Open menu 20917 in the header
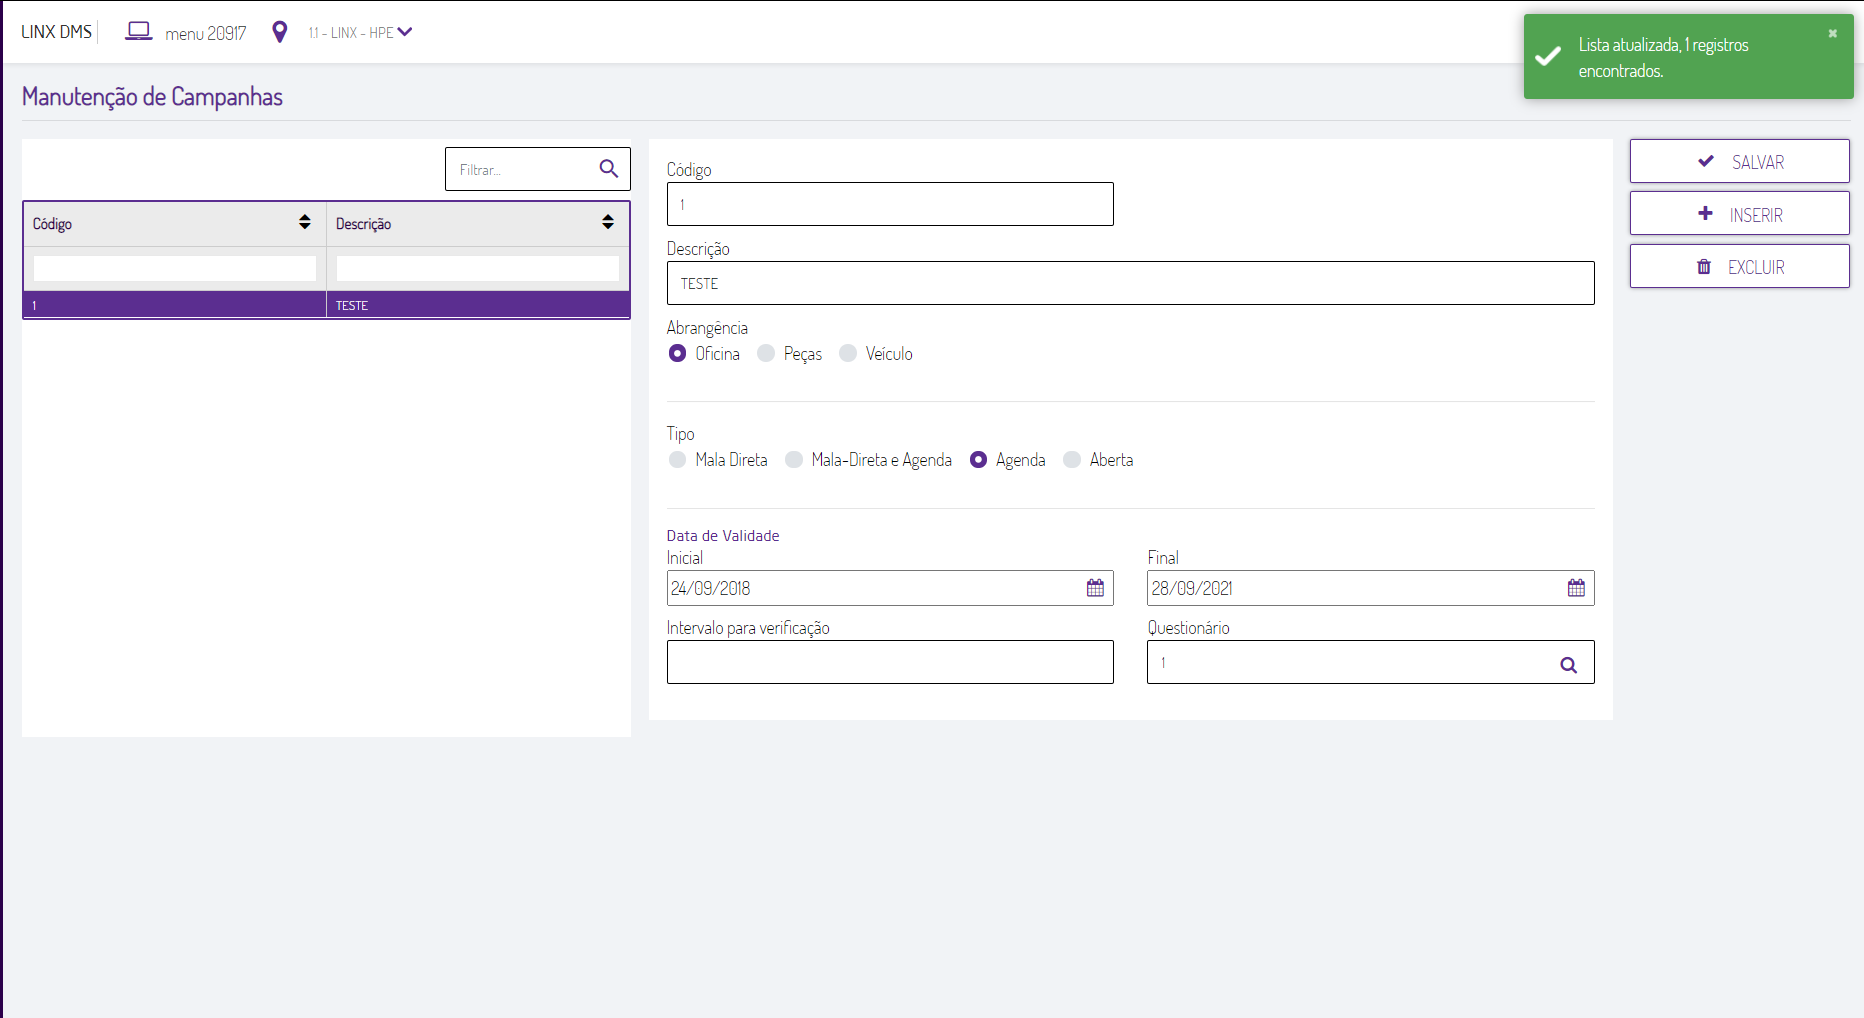 click(205, 34)
